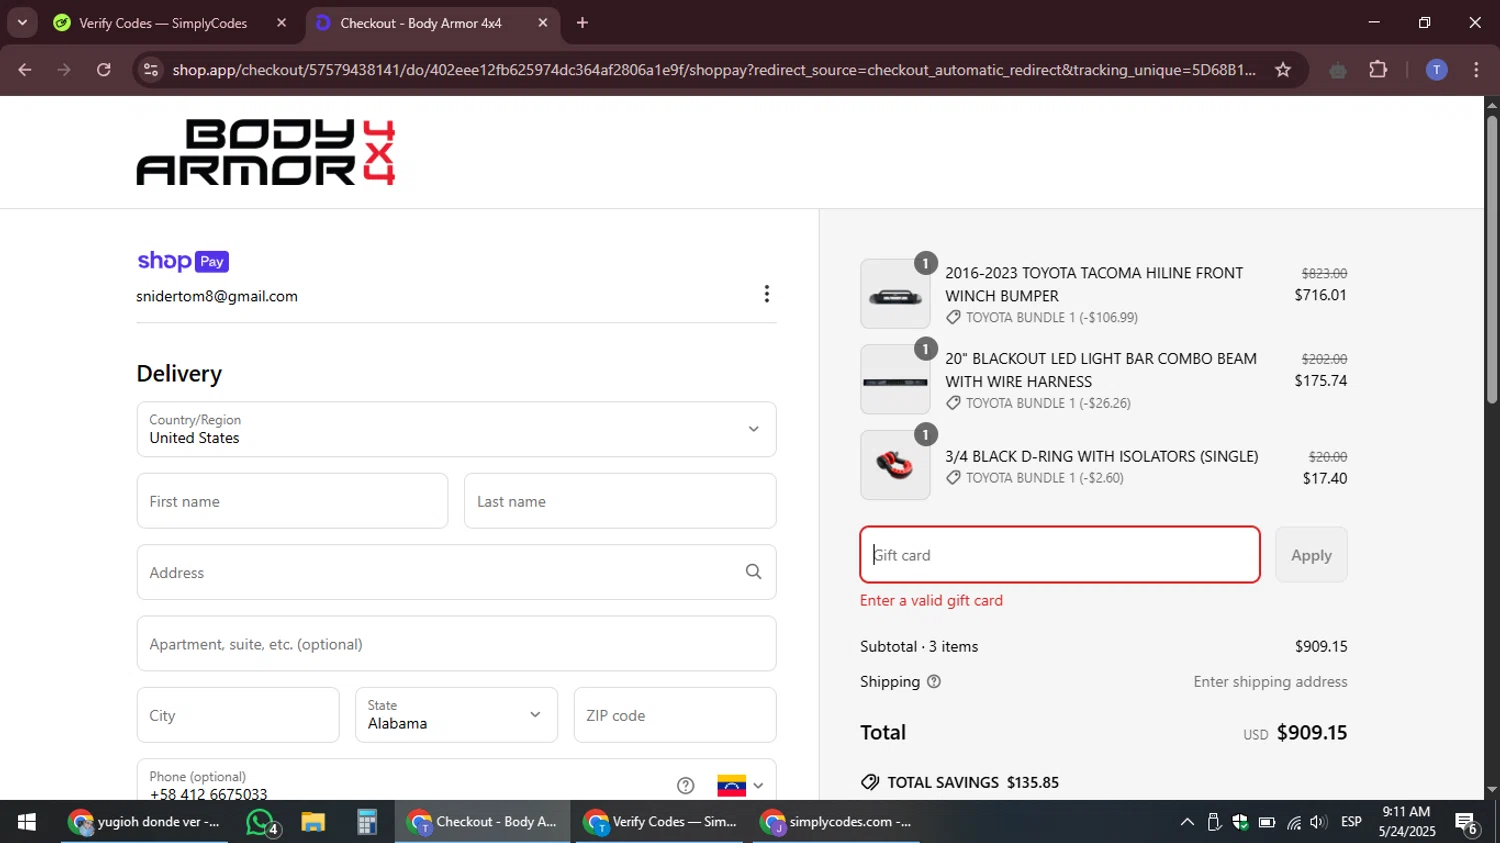Click the snidertom8@gmail.com email text

(x=217, y=296)
